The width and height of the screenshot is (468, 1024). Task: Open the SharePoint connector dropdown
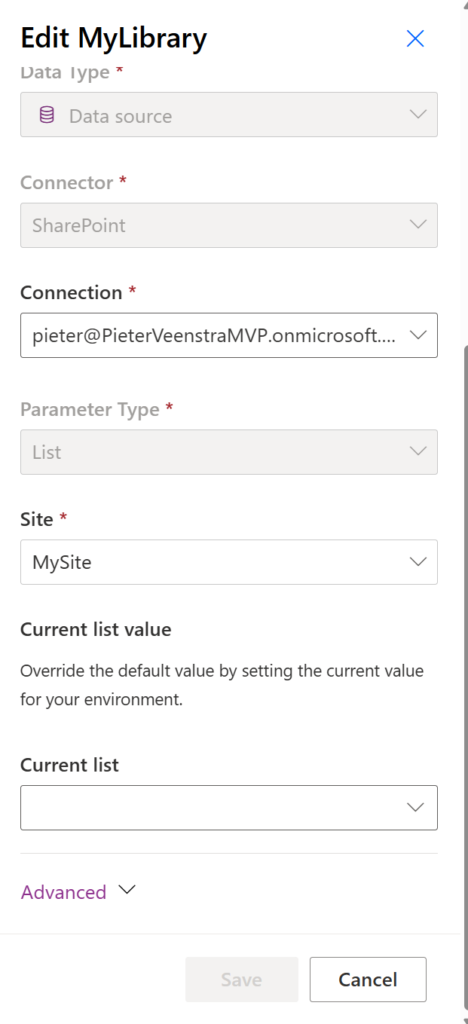click(x=229, y=225)
